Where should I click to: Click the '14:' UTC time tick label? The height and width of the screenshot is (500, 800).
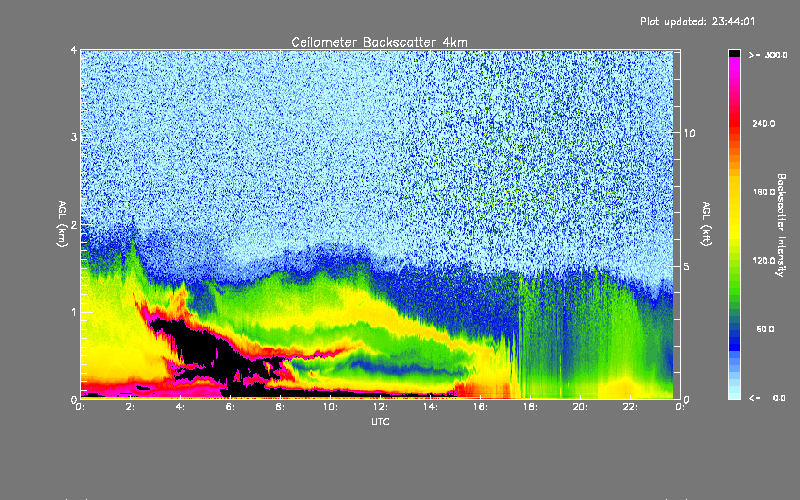coord(431,407)
